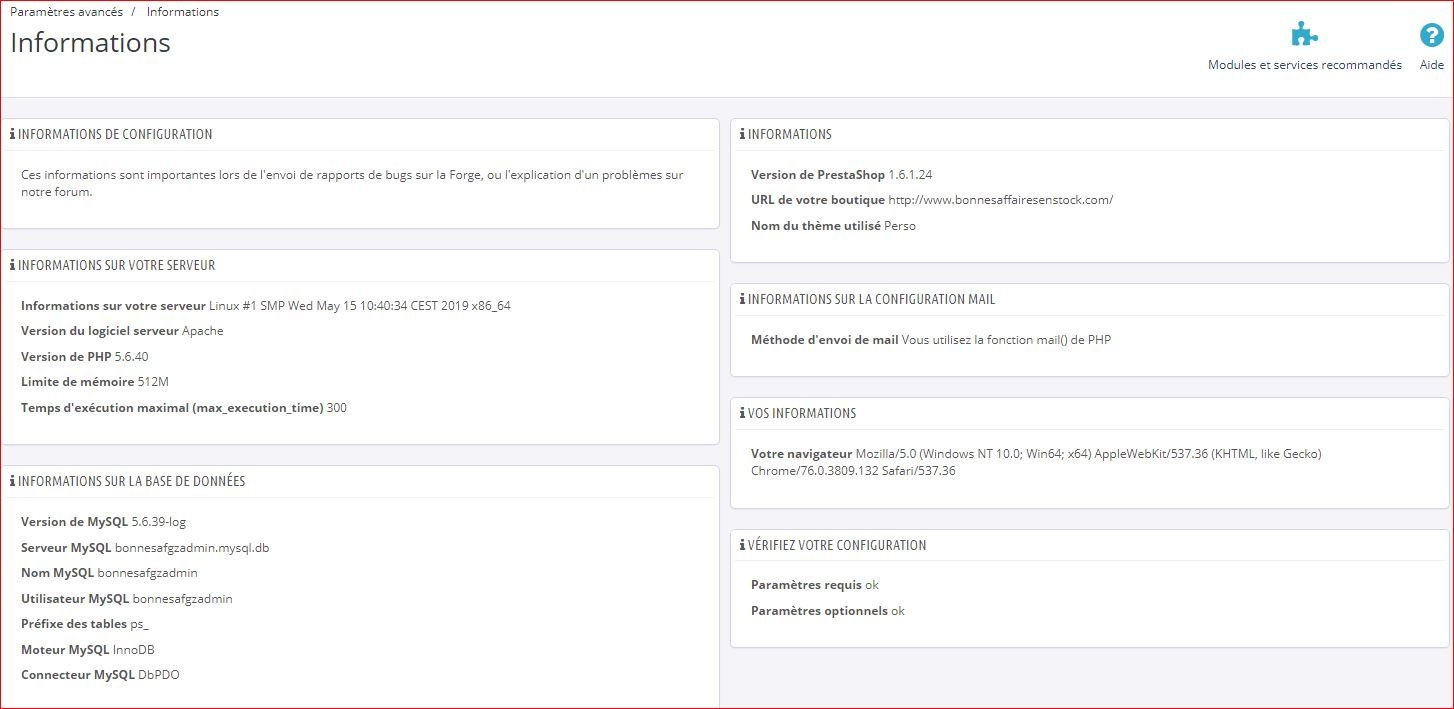This screenshot has height=709, width=1454.
Task: Click Vérifiez votre configuration heading
Action: (837, 545)
